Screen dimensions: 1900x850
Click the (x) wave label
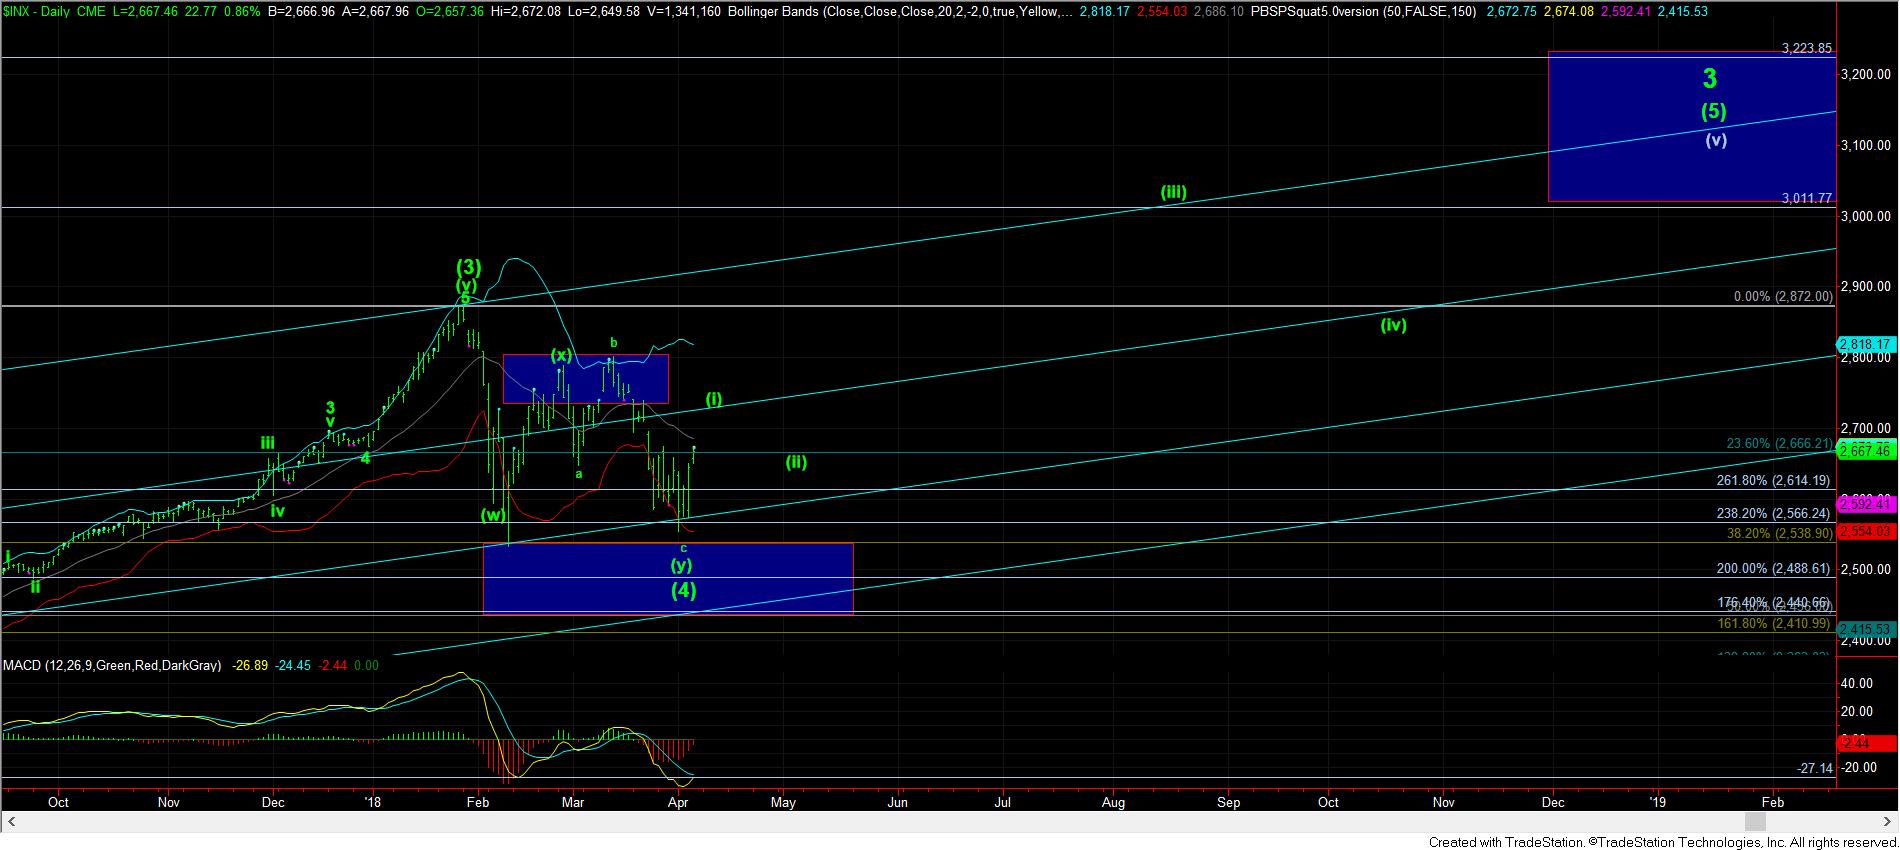(561, 355)
